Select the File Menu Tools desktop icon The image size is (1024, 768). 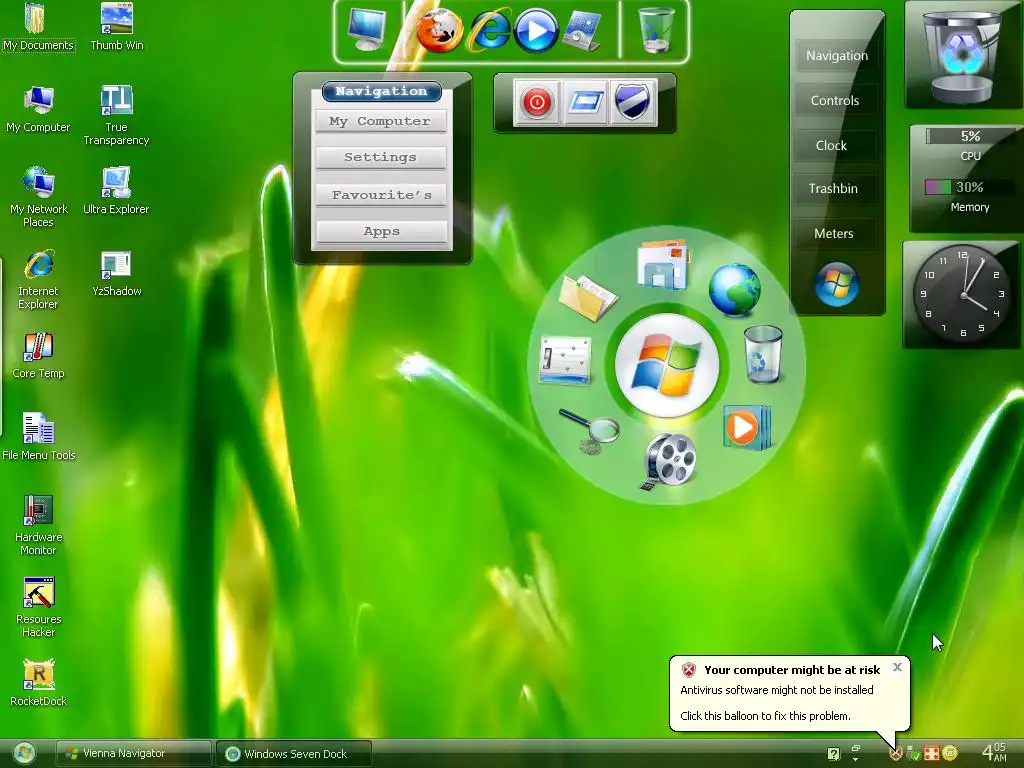pyautogui.click(x=38, y=437)
